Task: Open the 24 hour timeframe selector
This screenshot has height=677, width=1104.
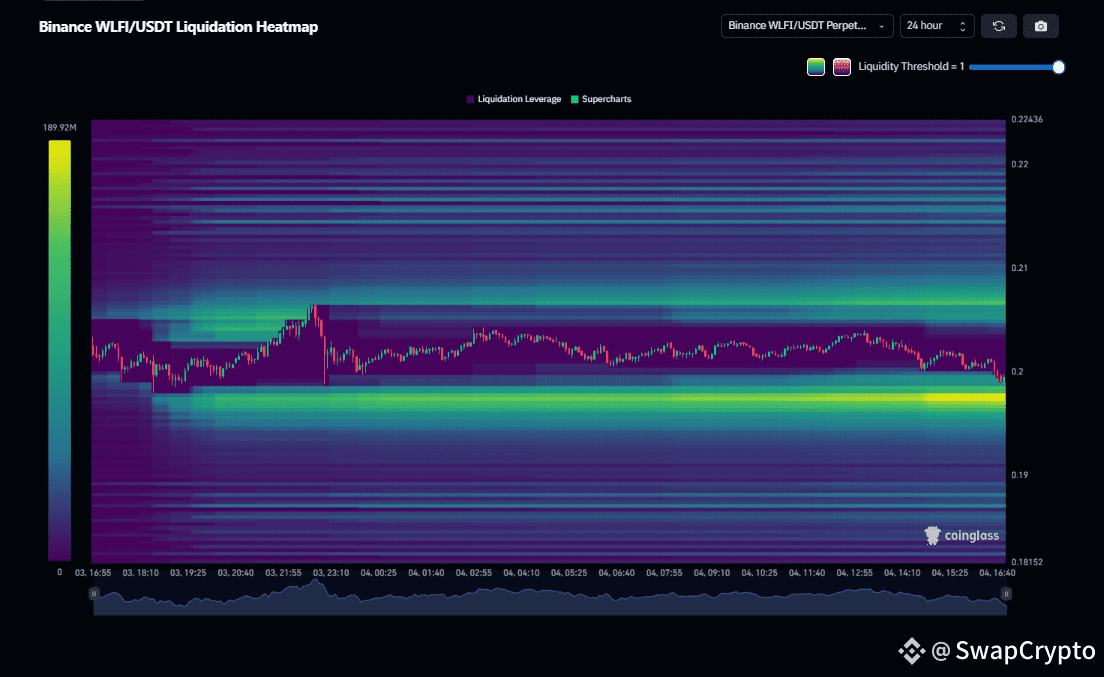Action: [x=936, y=26]
